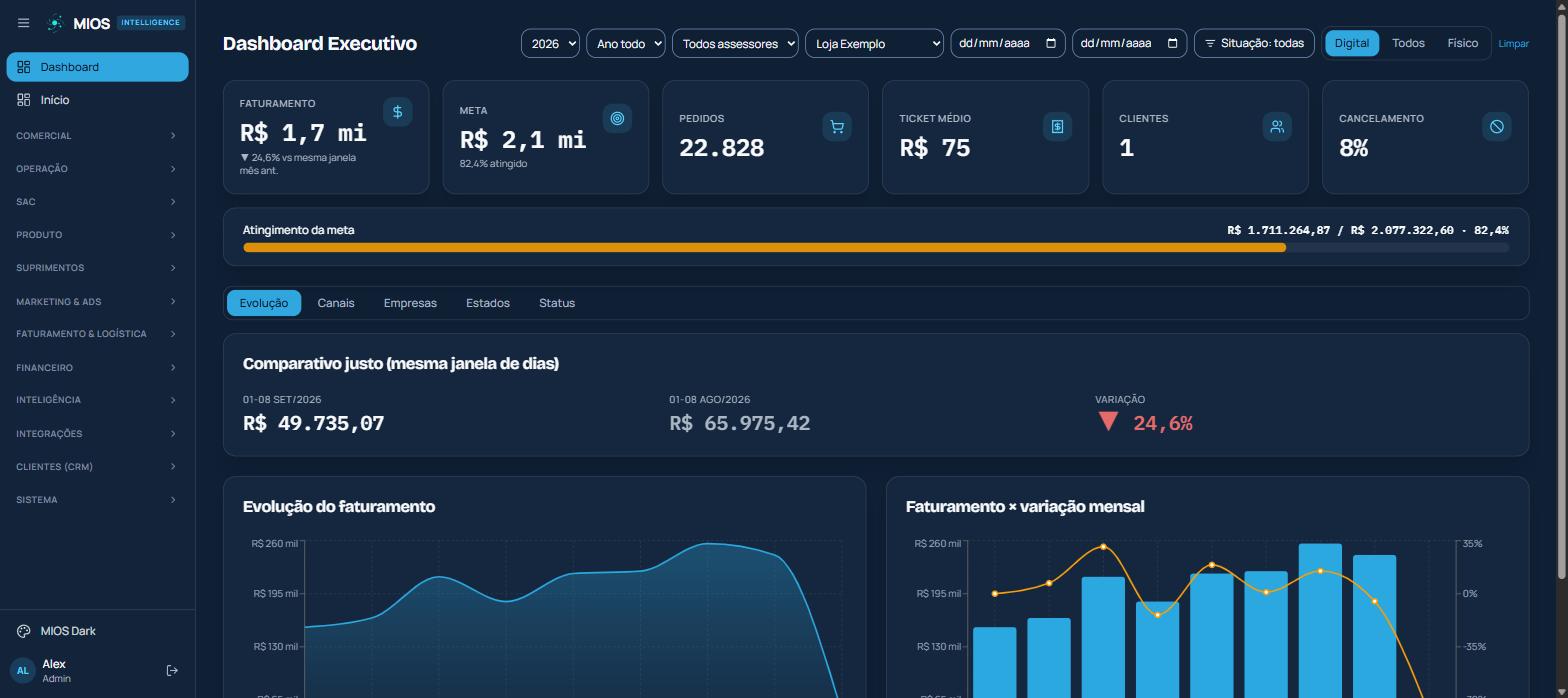Select Físico channel toggle
This screenshot has width=1568, height=698.
click(x=1462, y=43)
